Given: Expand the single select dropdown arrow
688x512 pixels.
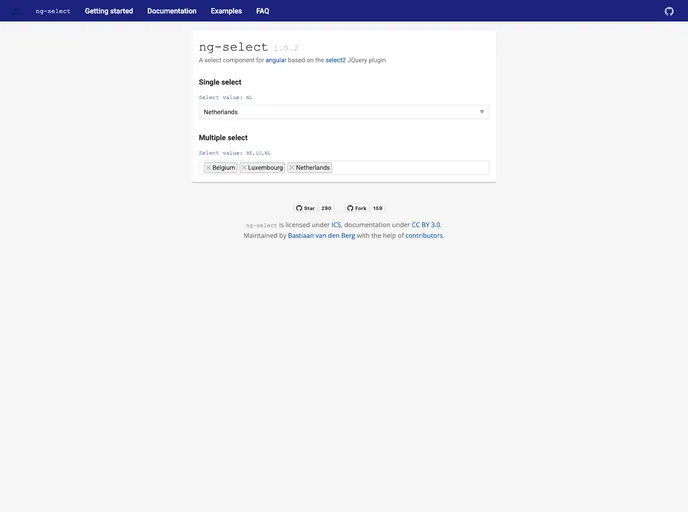Looking at the screenshot, I should click(x=482, y=112).
